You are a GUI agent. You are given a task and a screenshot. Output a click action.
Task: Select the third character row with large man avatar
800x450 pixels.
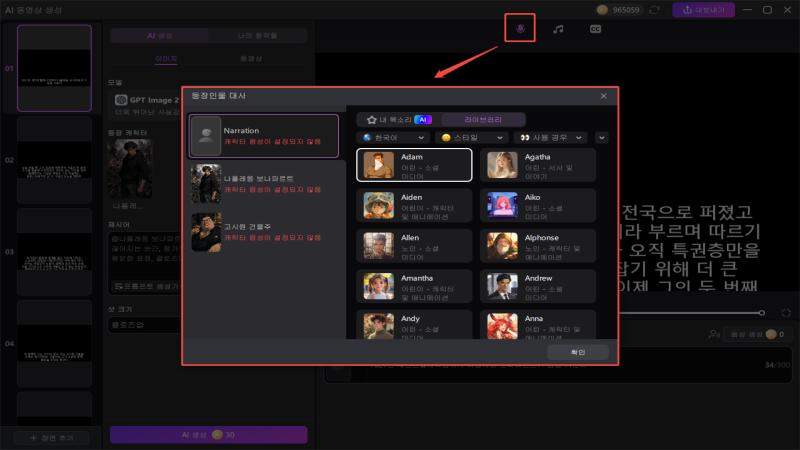coord(264,232)
